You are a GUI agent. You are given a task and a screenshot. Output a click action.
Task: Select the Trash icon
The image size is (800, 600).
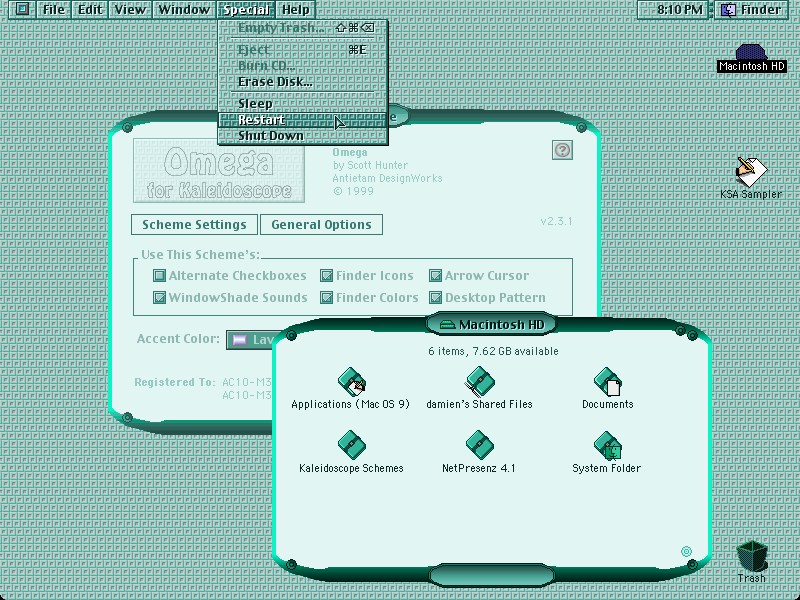coord(752,562)
